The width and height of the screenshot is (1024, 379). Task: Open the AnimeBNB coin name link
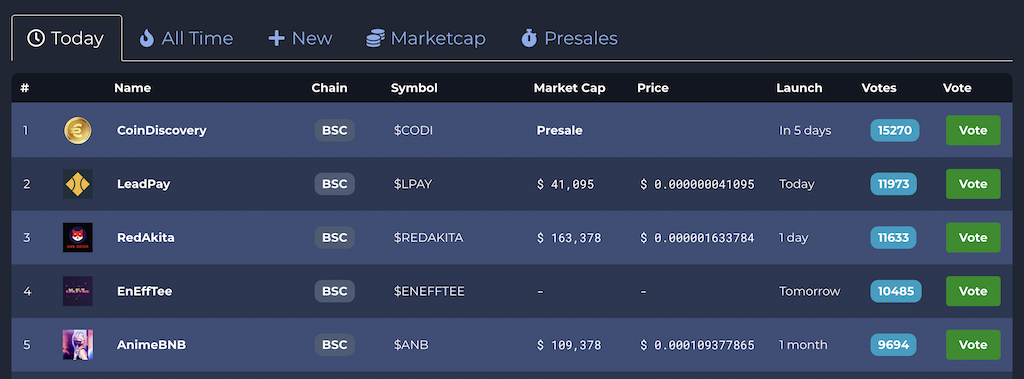[x=152, y=345]
